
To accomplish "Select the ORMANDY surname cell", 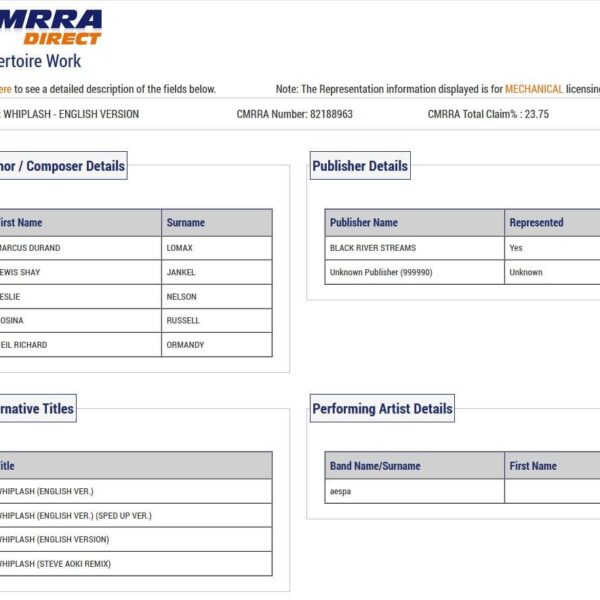I will click(x=217, y=345).
